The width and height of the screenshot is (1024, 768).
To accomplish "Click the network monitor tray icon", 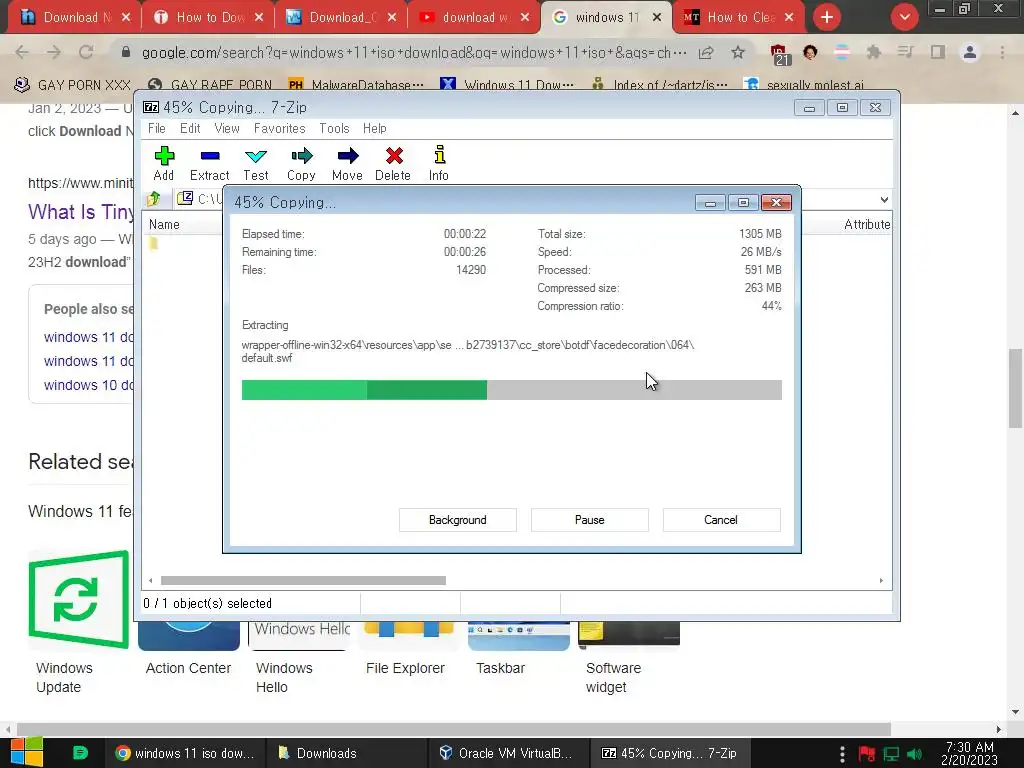I will click(891, 754).
